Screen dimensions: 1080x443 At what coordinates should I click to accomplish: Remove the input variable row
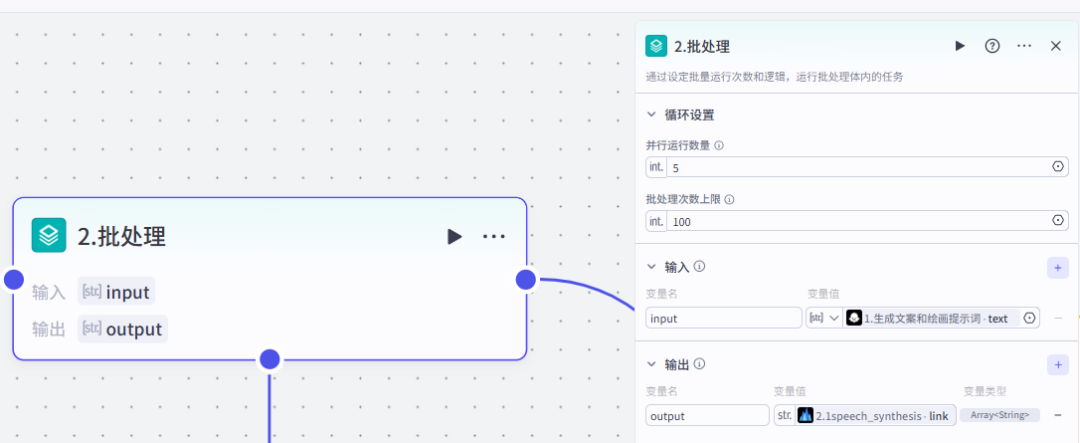tap(1058, 318)
